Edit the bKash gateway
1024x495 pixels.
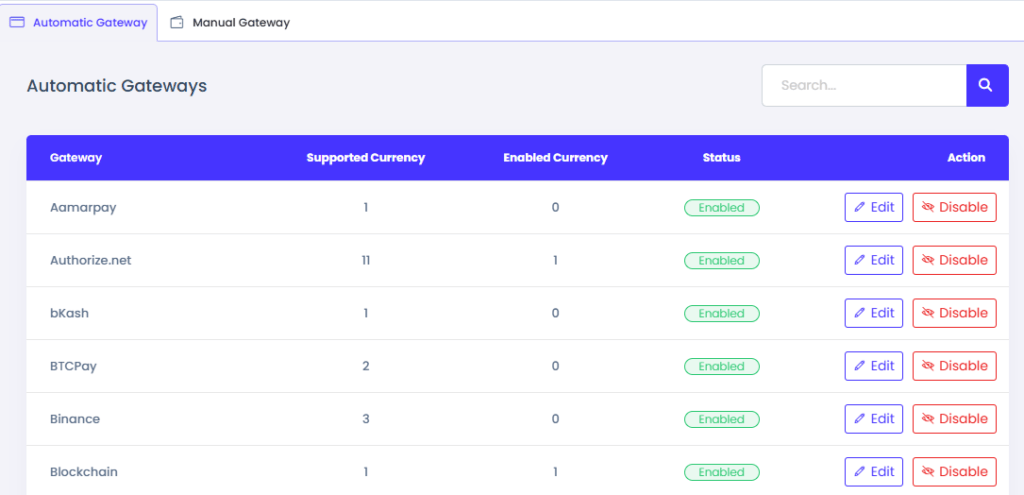873,313
